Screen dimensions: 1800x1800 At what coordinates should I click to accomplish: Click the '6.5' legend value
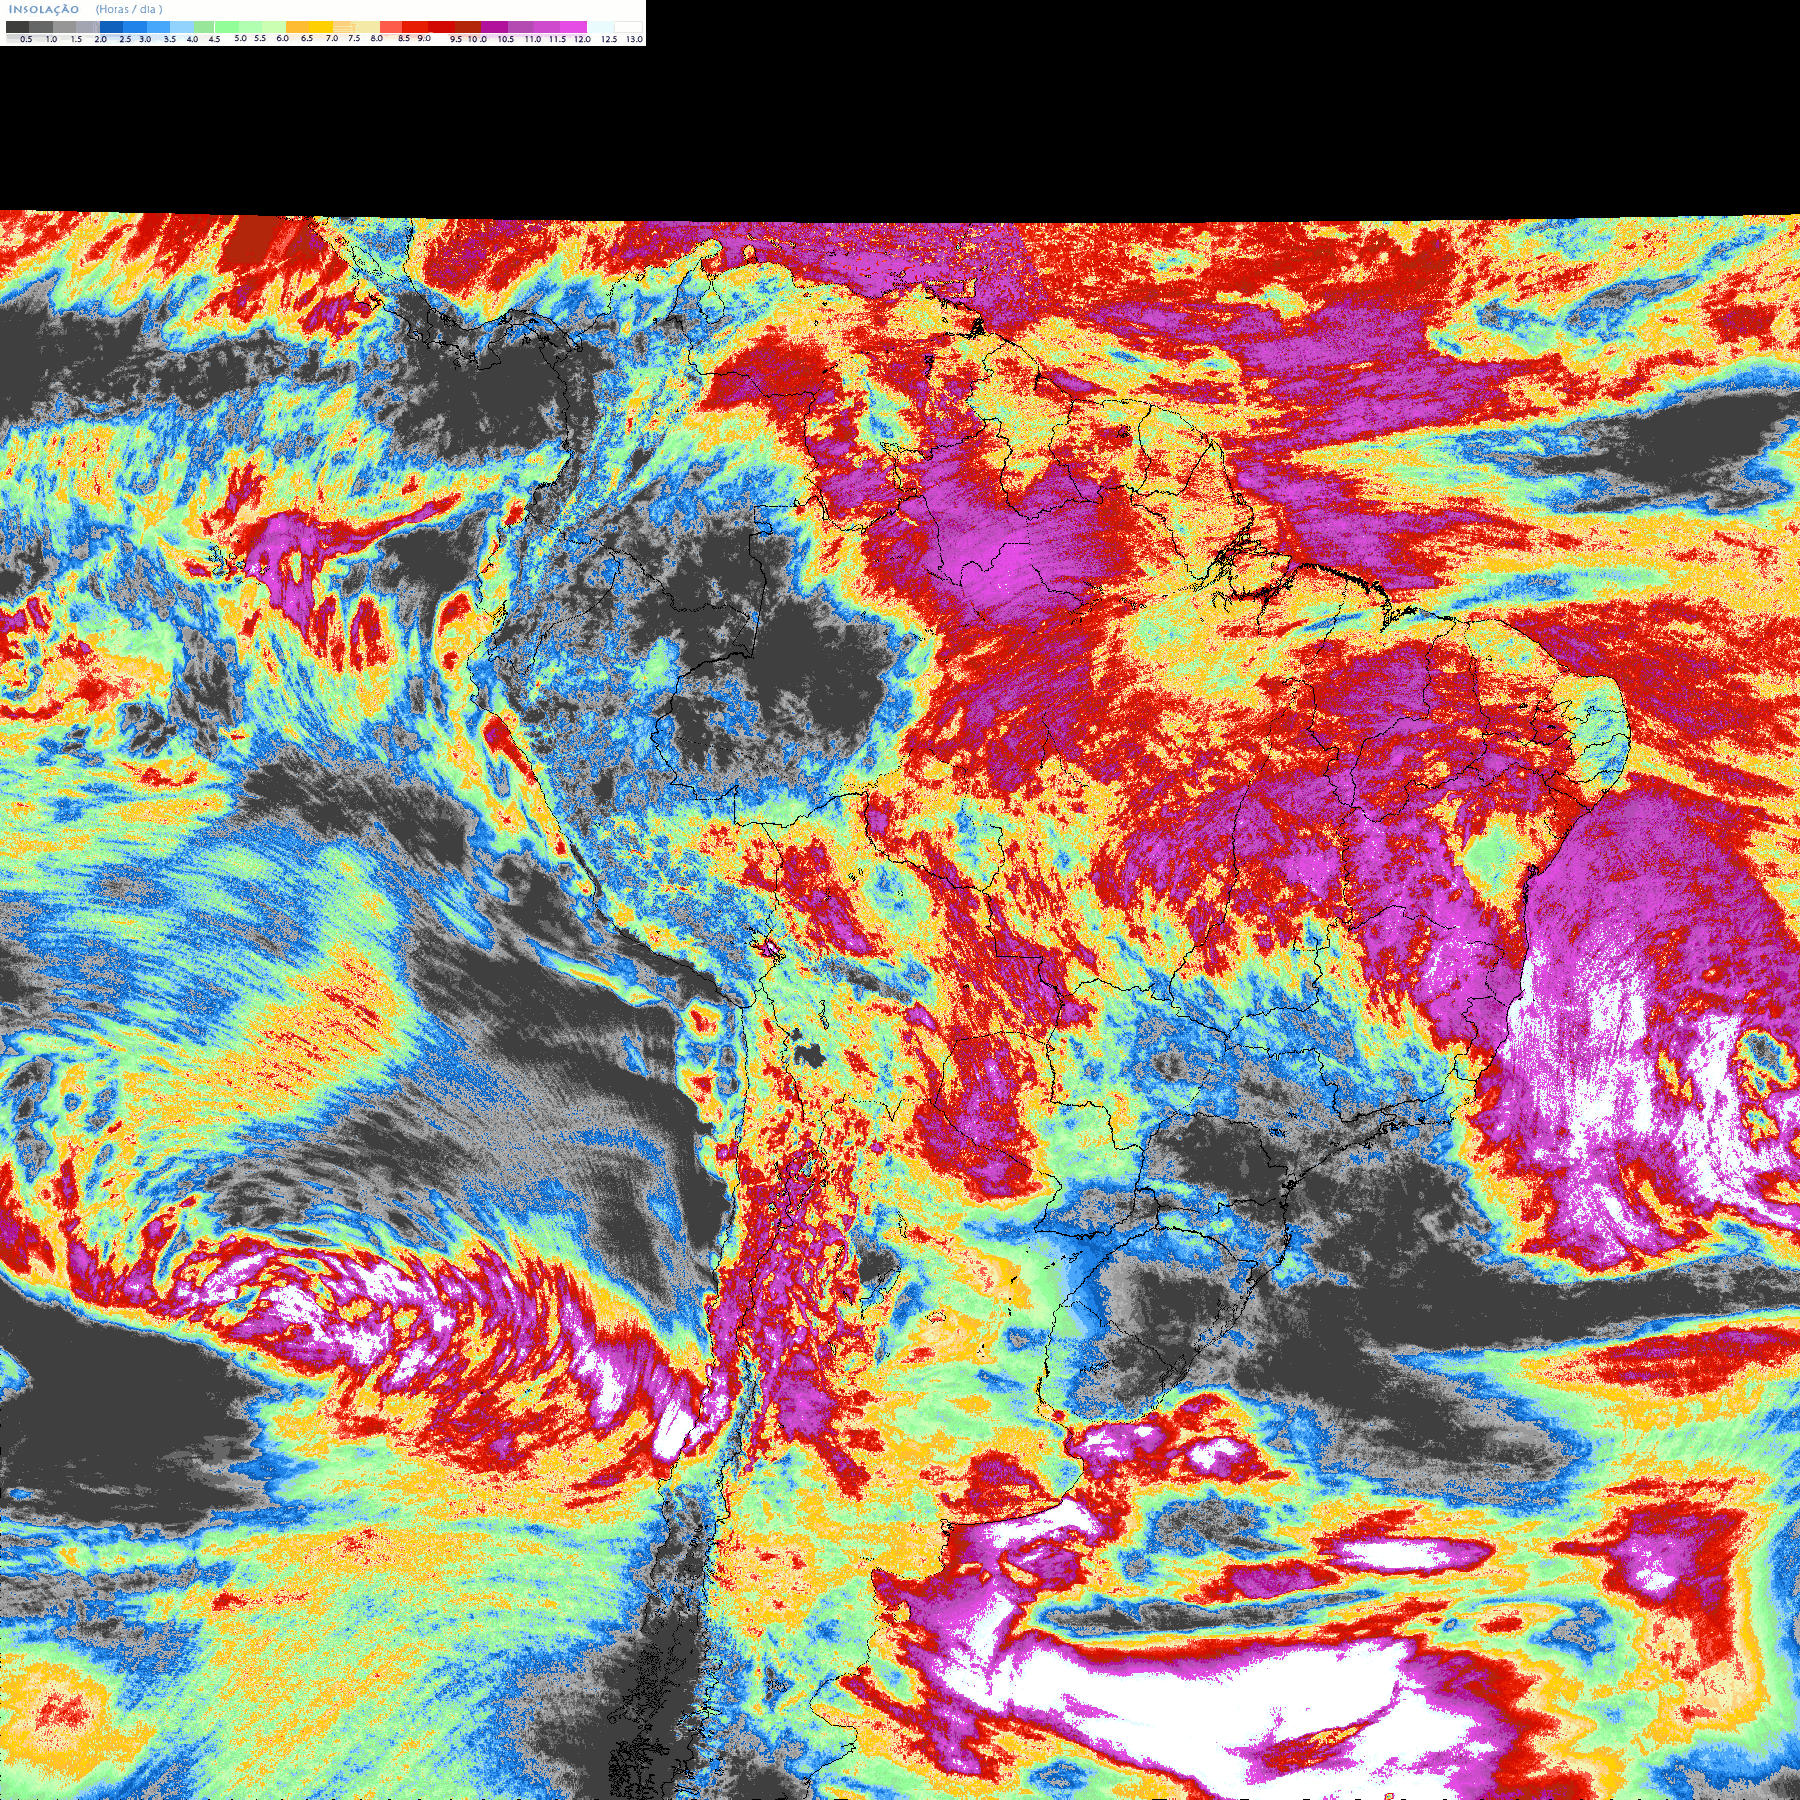click(307, 38)
